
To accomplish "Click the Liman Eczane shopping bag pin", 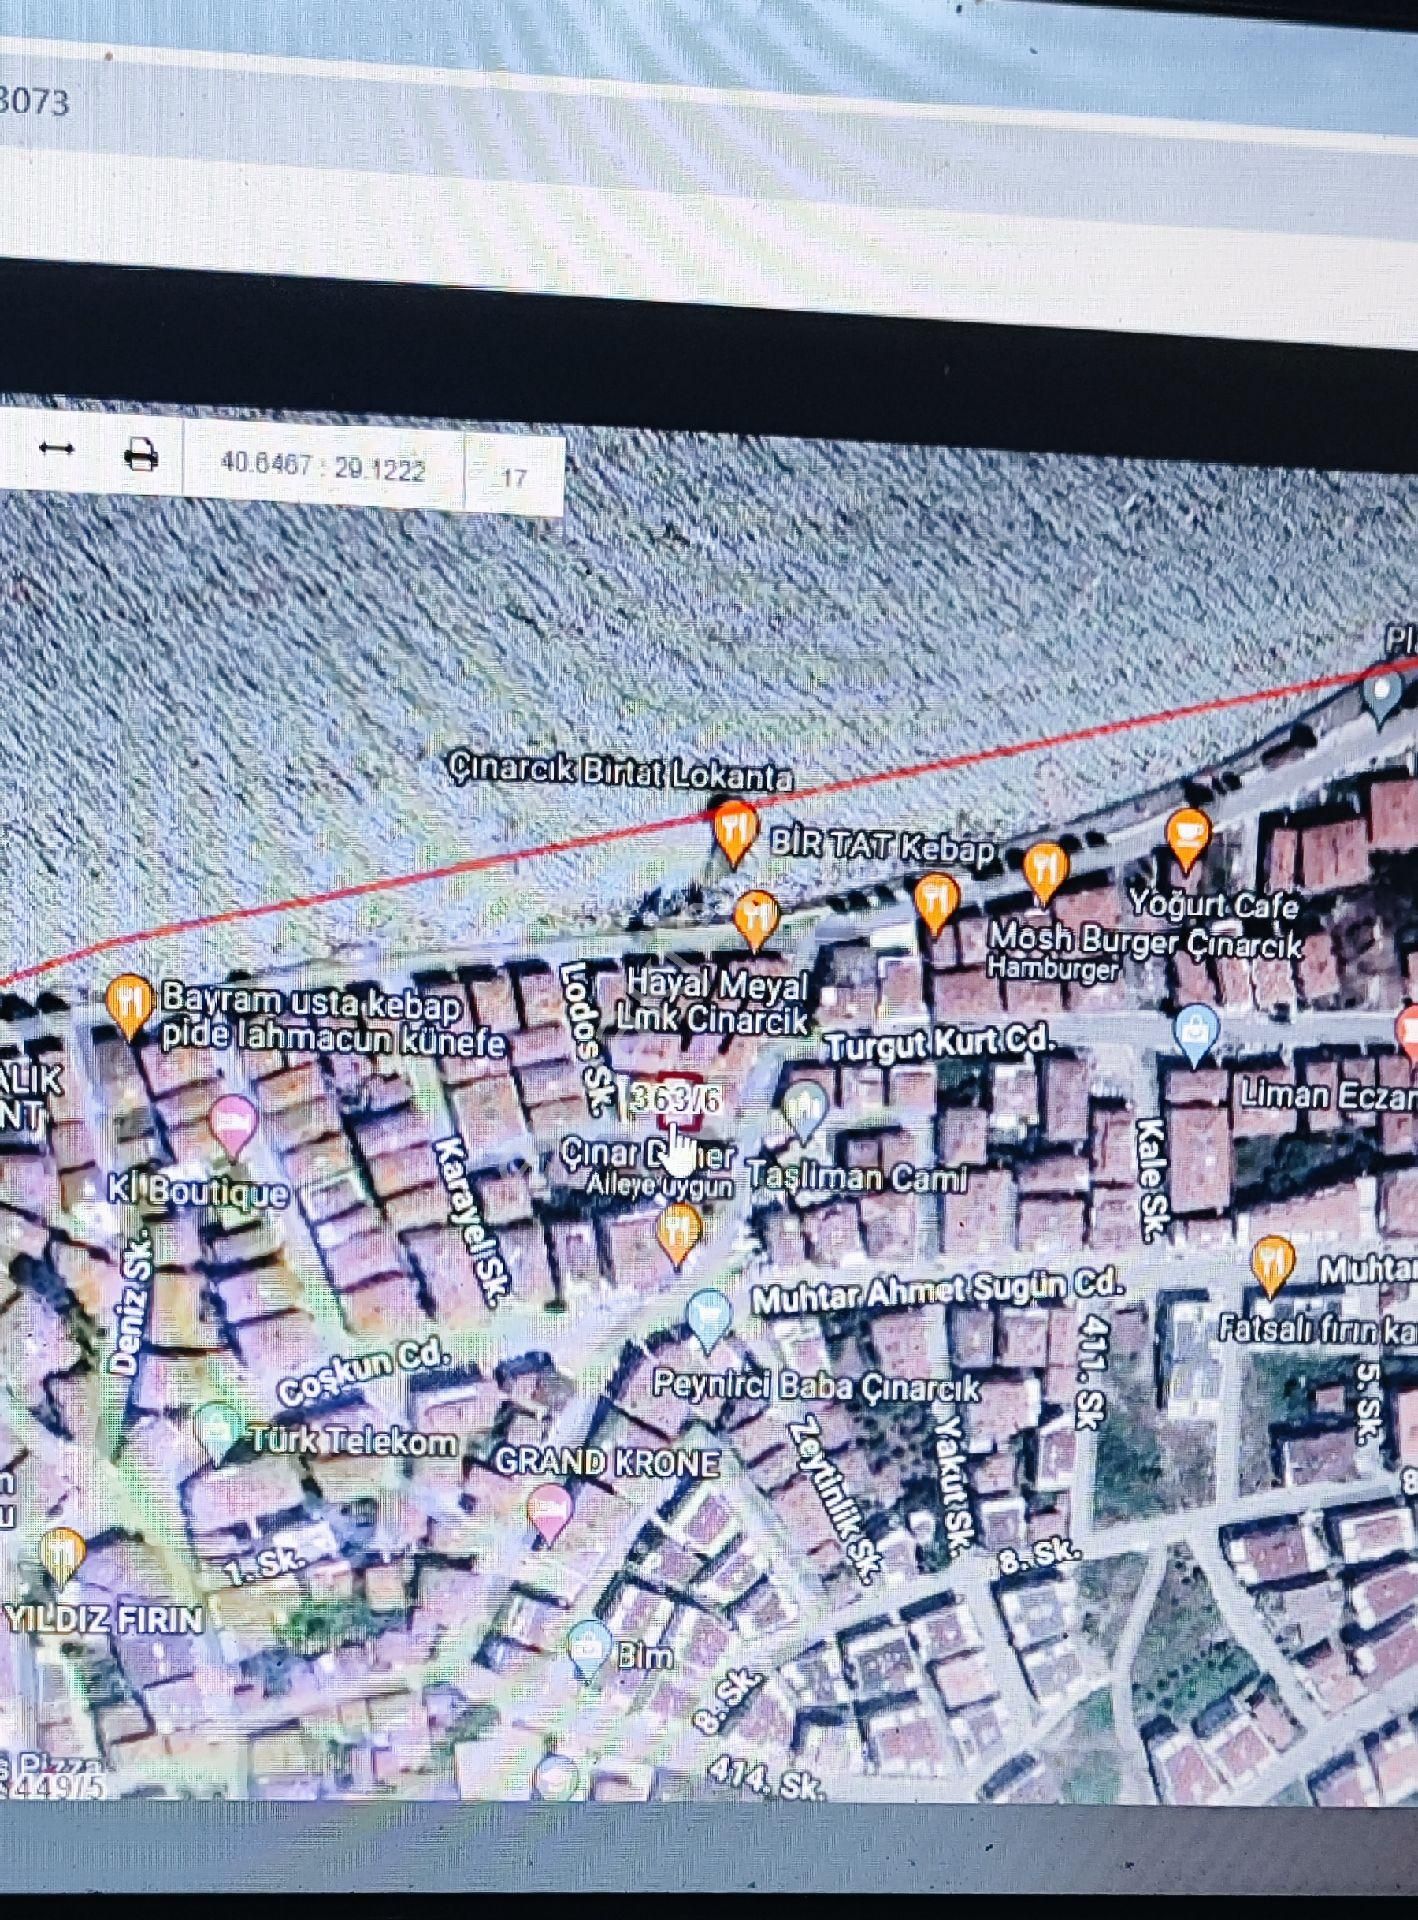I will pyautogui.click(x=1196, y=1034).
